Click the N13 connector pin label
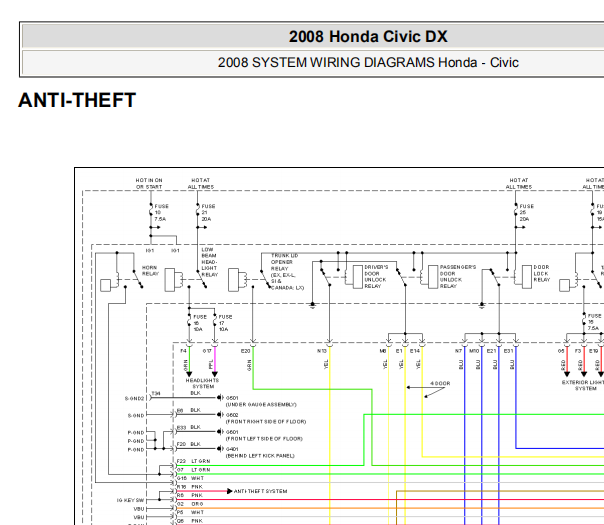The image size is (604, 525). pos(322,351)
